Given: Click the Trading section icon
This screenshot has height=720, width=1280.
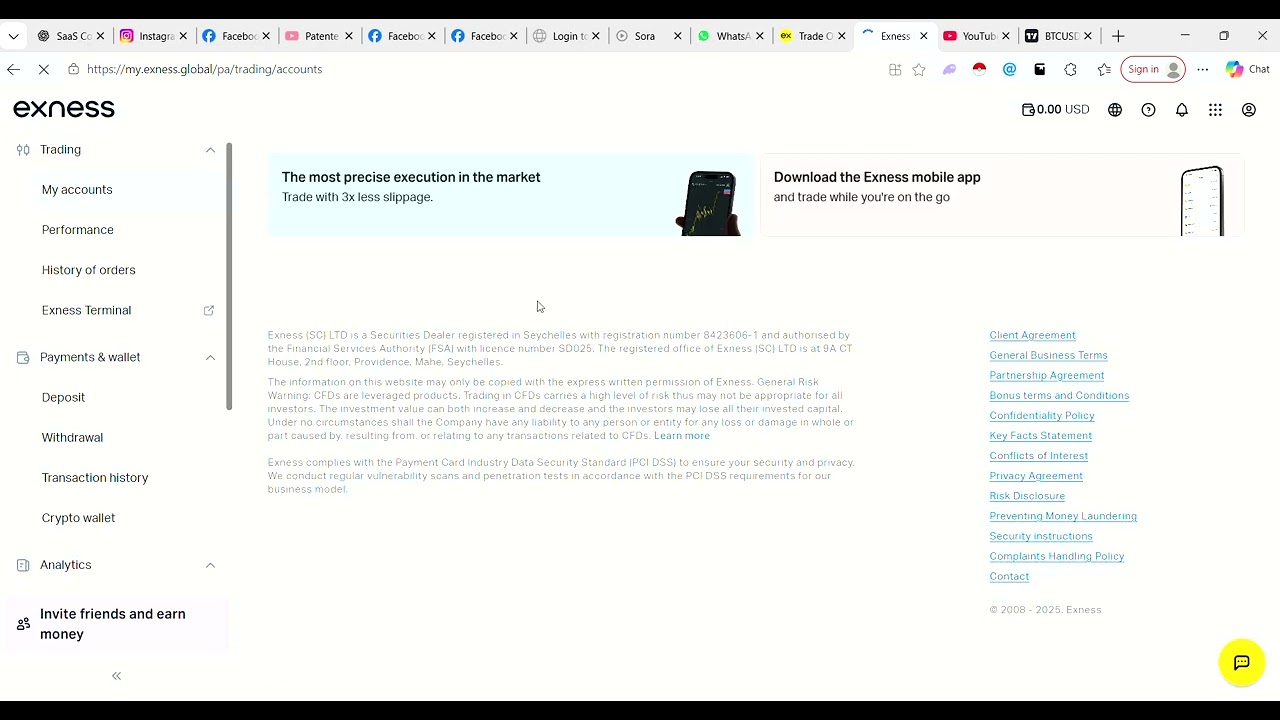Looking at the screenshot, I should (23, 150).
